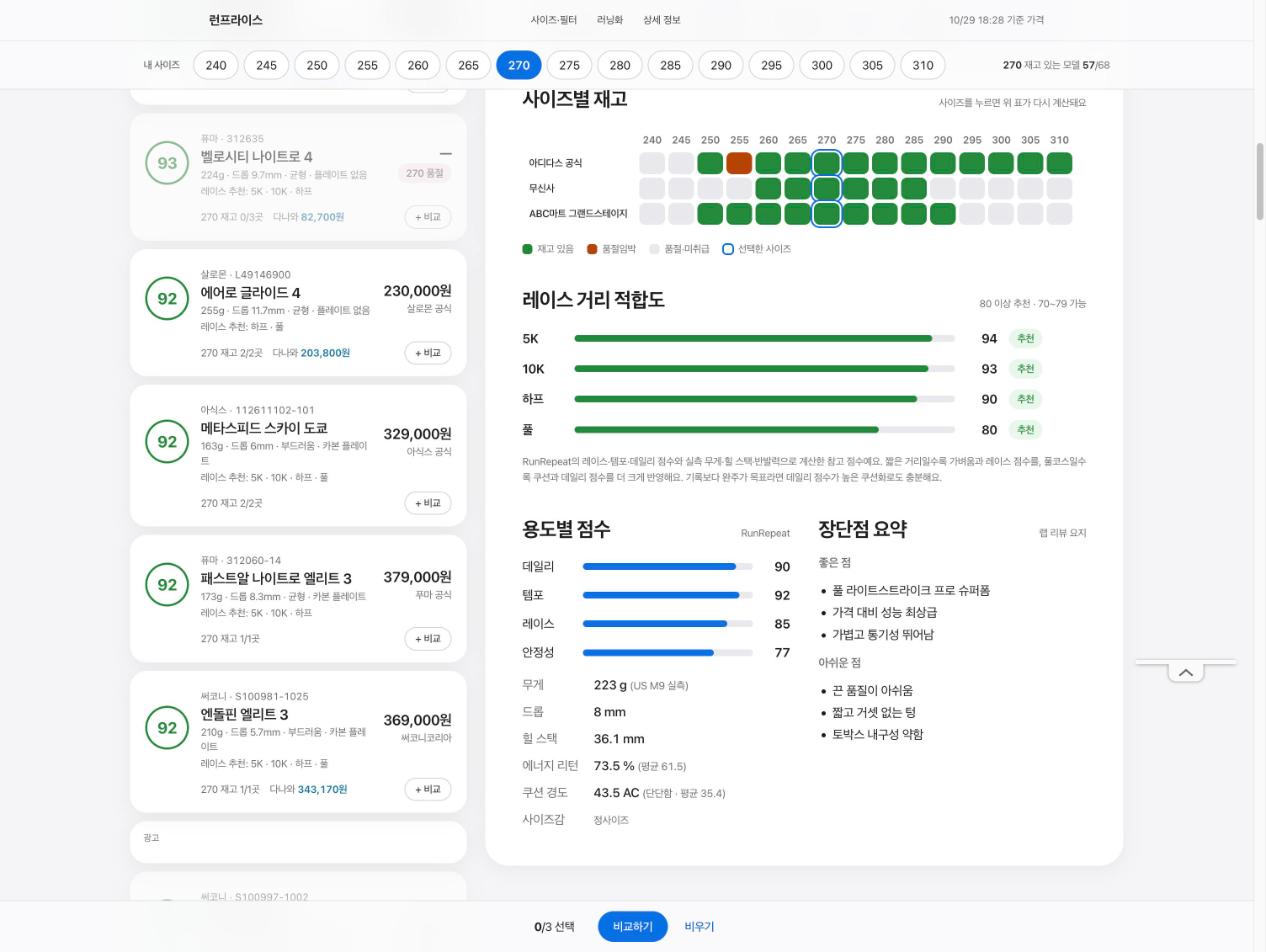Click the 비교하기 button

pos(632,927)
